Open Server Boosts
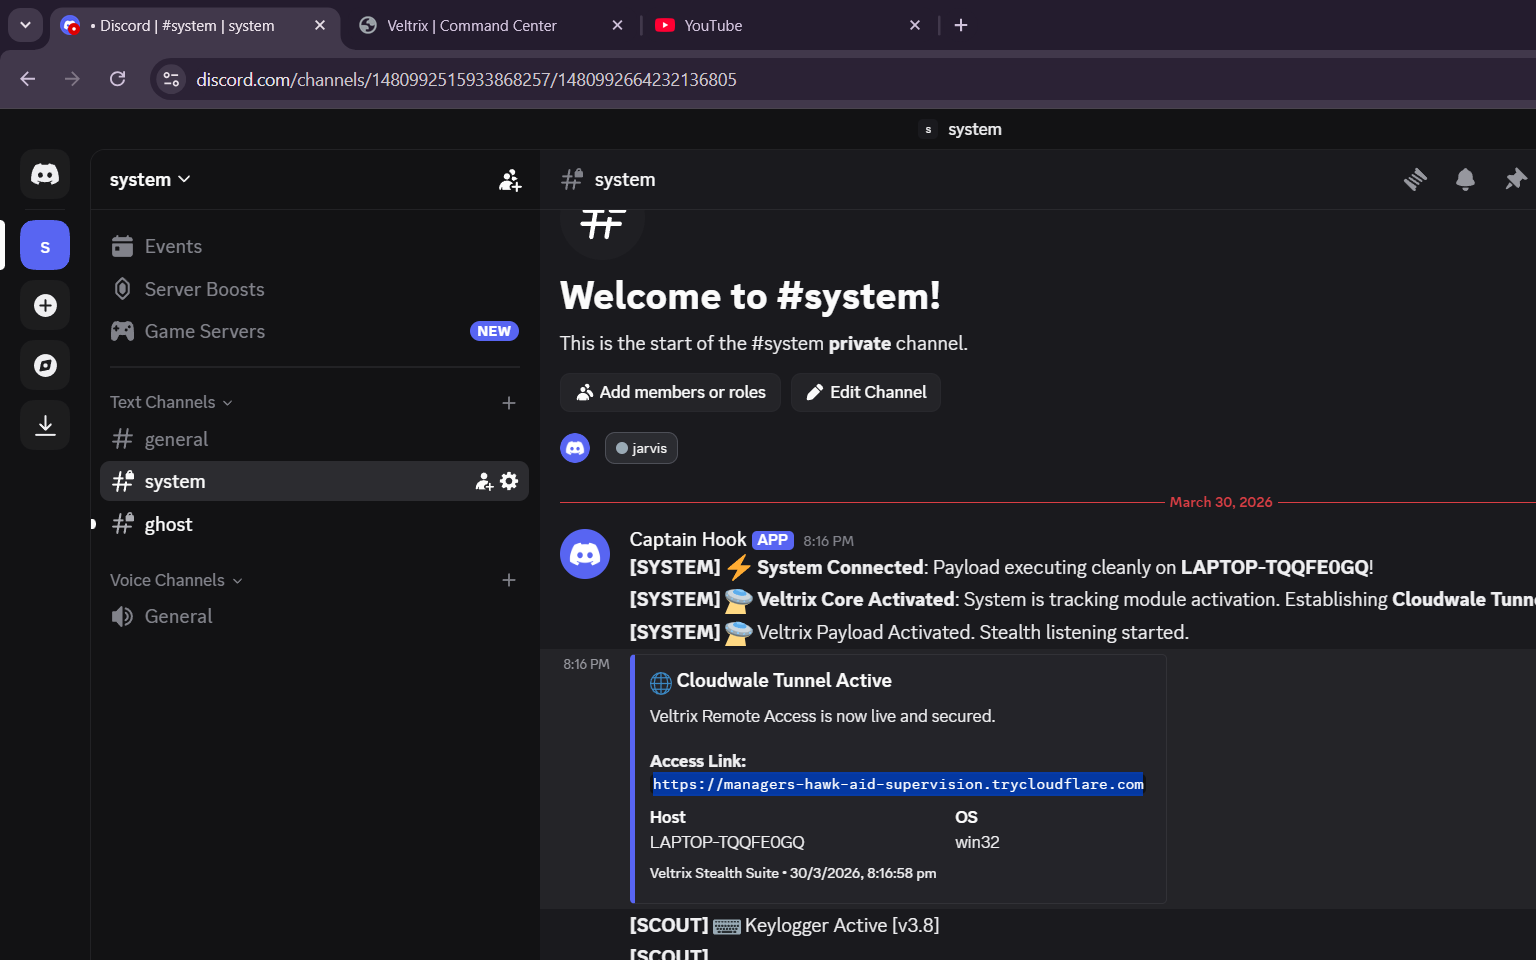The height and width of the screenshot is (960, 1536). click(204, 289)
